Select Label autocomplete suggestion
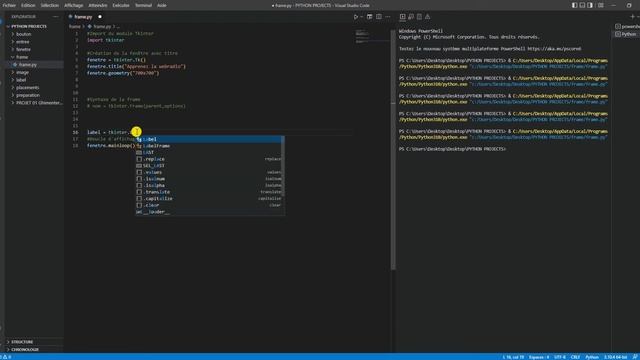640x360 pixels. click(x=208, y=139)
